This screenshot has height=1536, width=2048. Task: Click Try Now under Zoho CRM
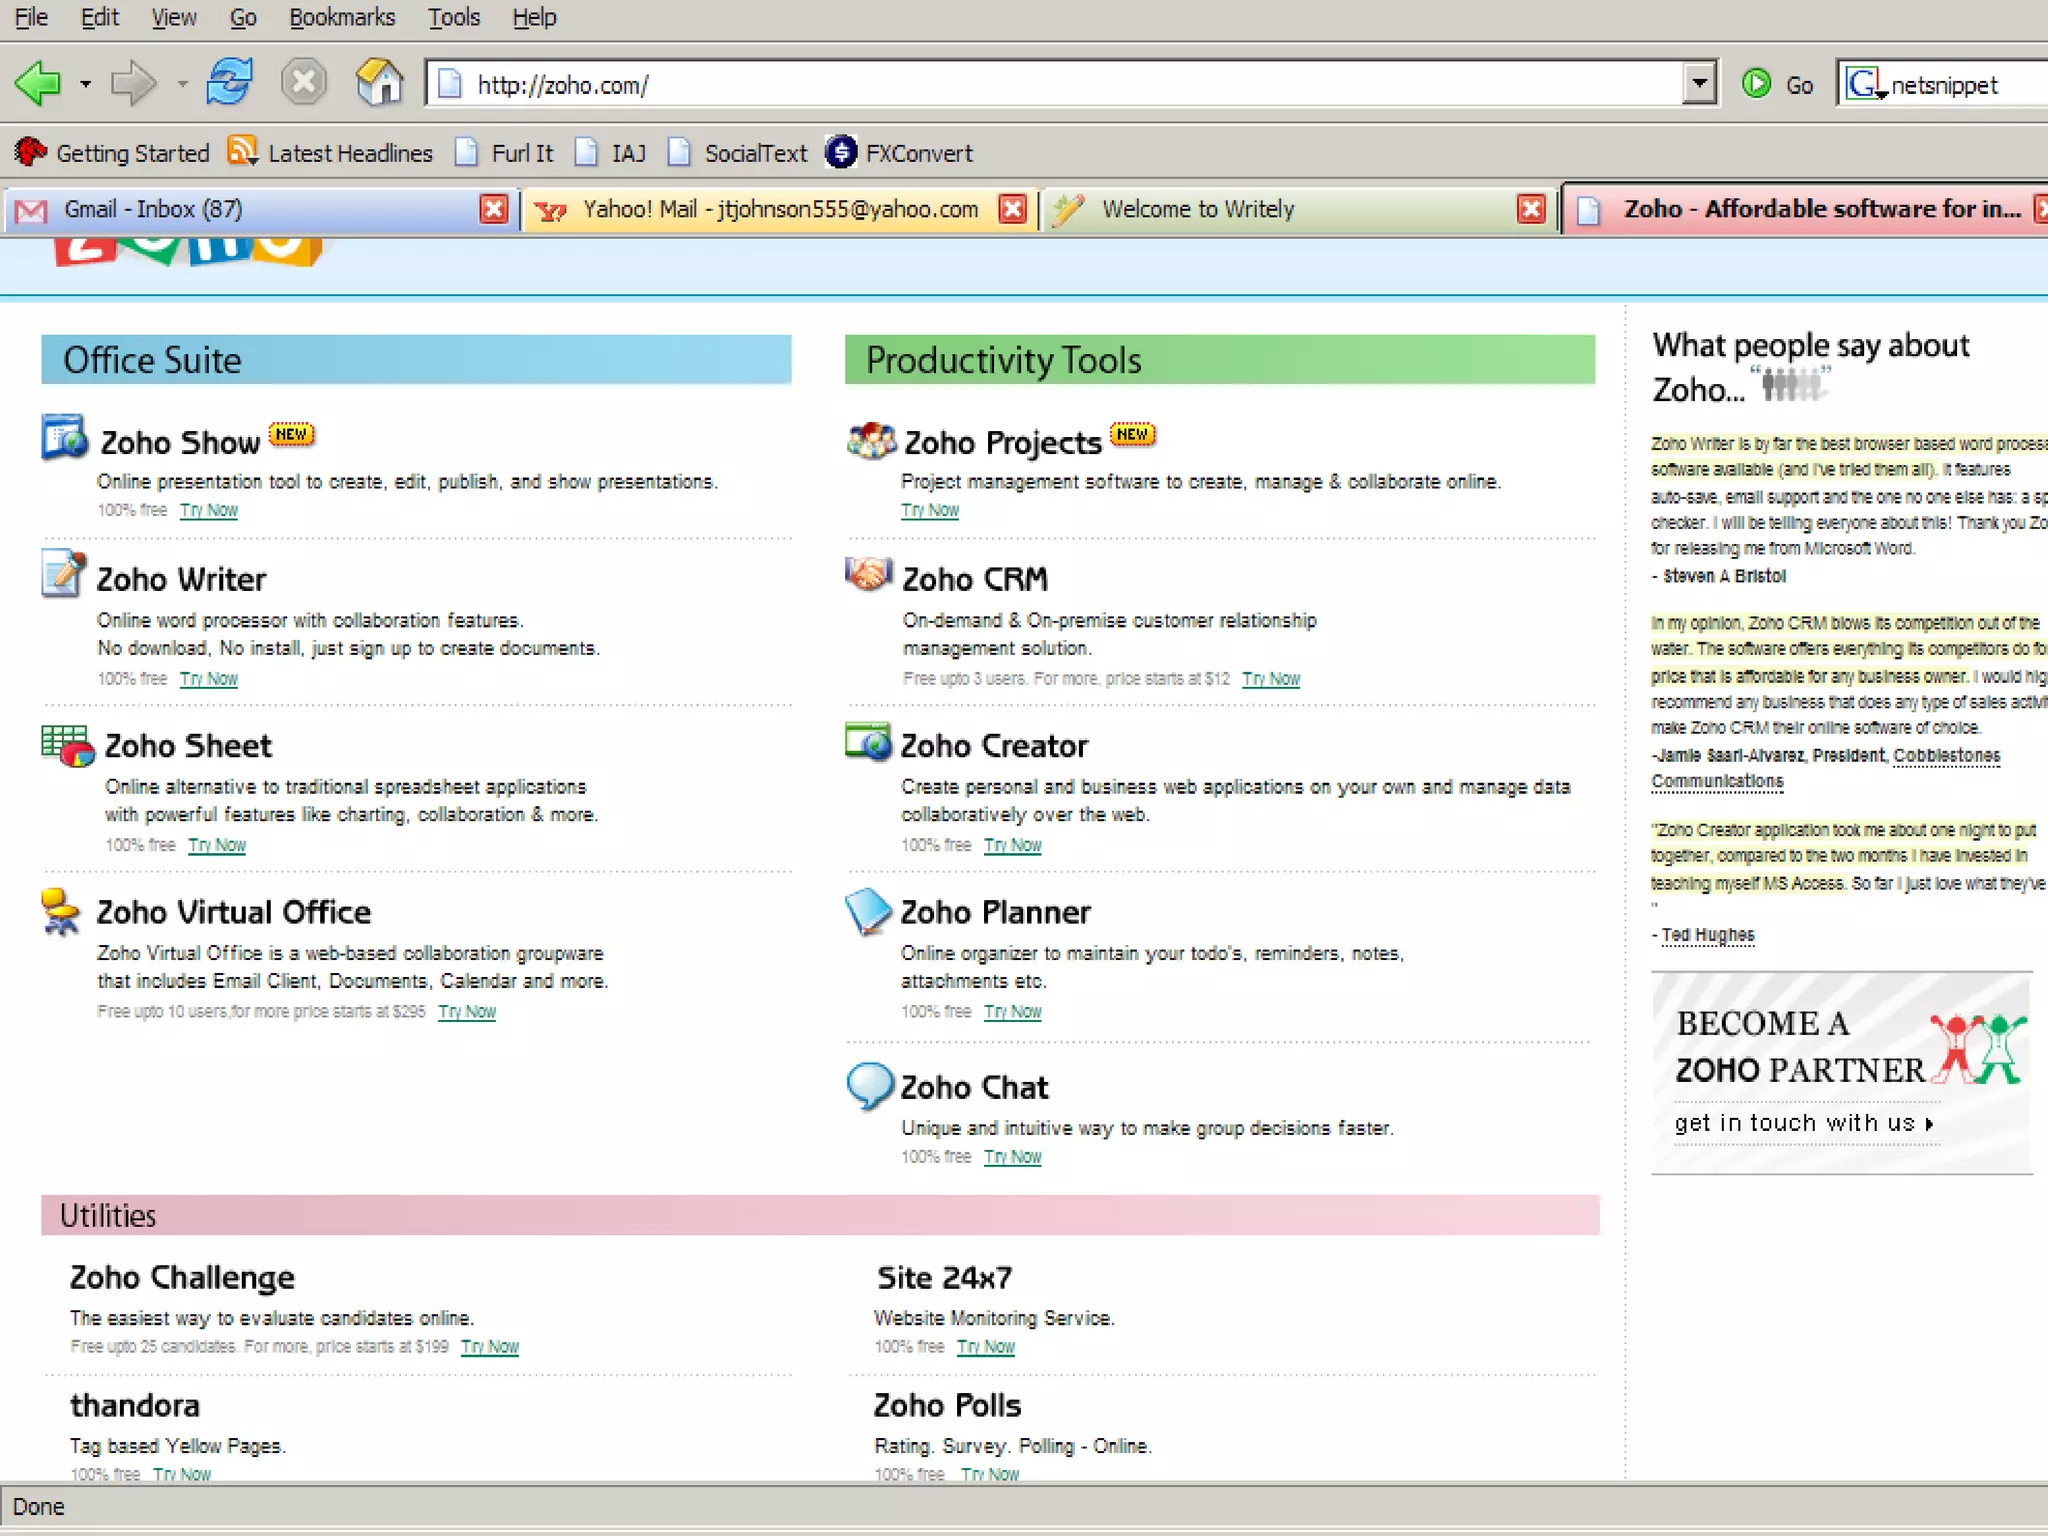[x=1271, y=679]
